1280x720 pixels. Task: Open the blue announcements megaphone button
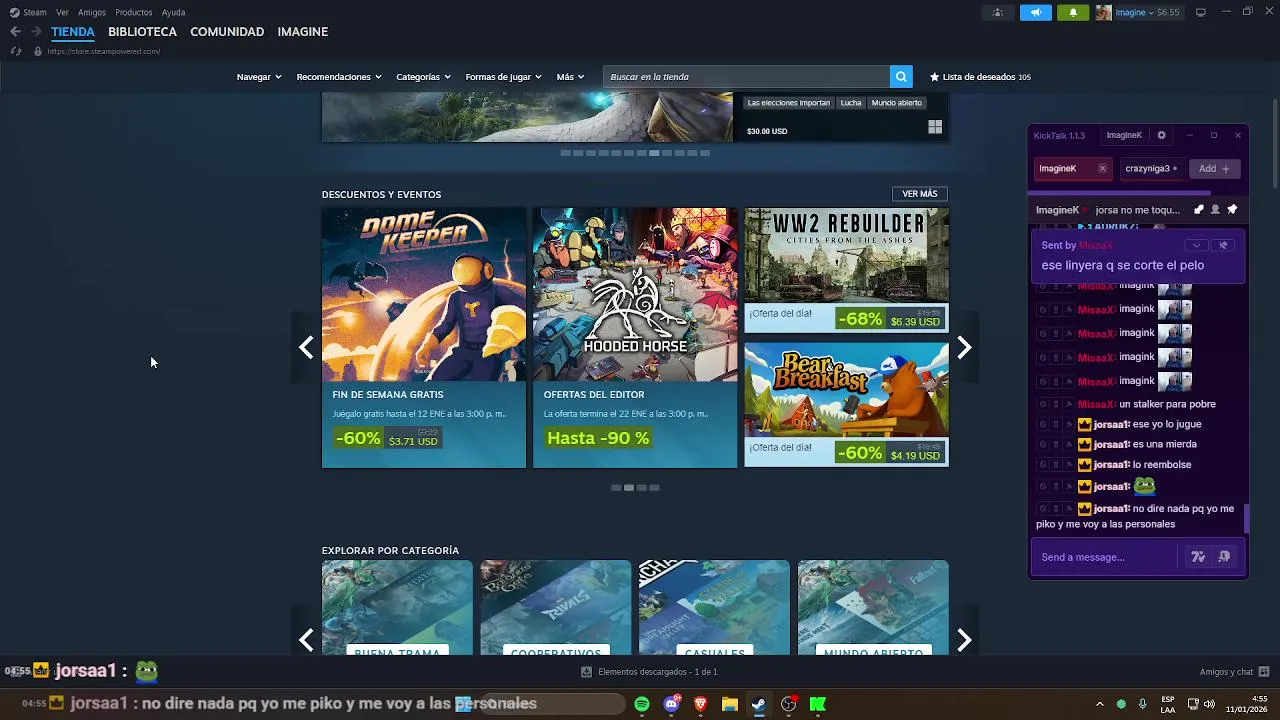click(x=1035, y=12)
